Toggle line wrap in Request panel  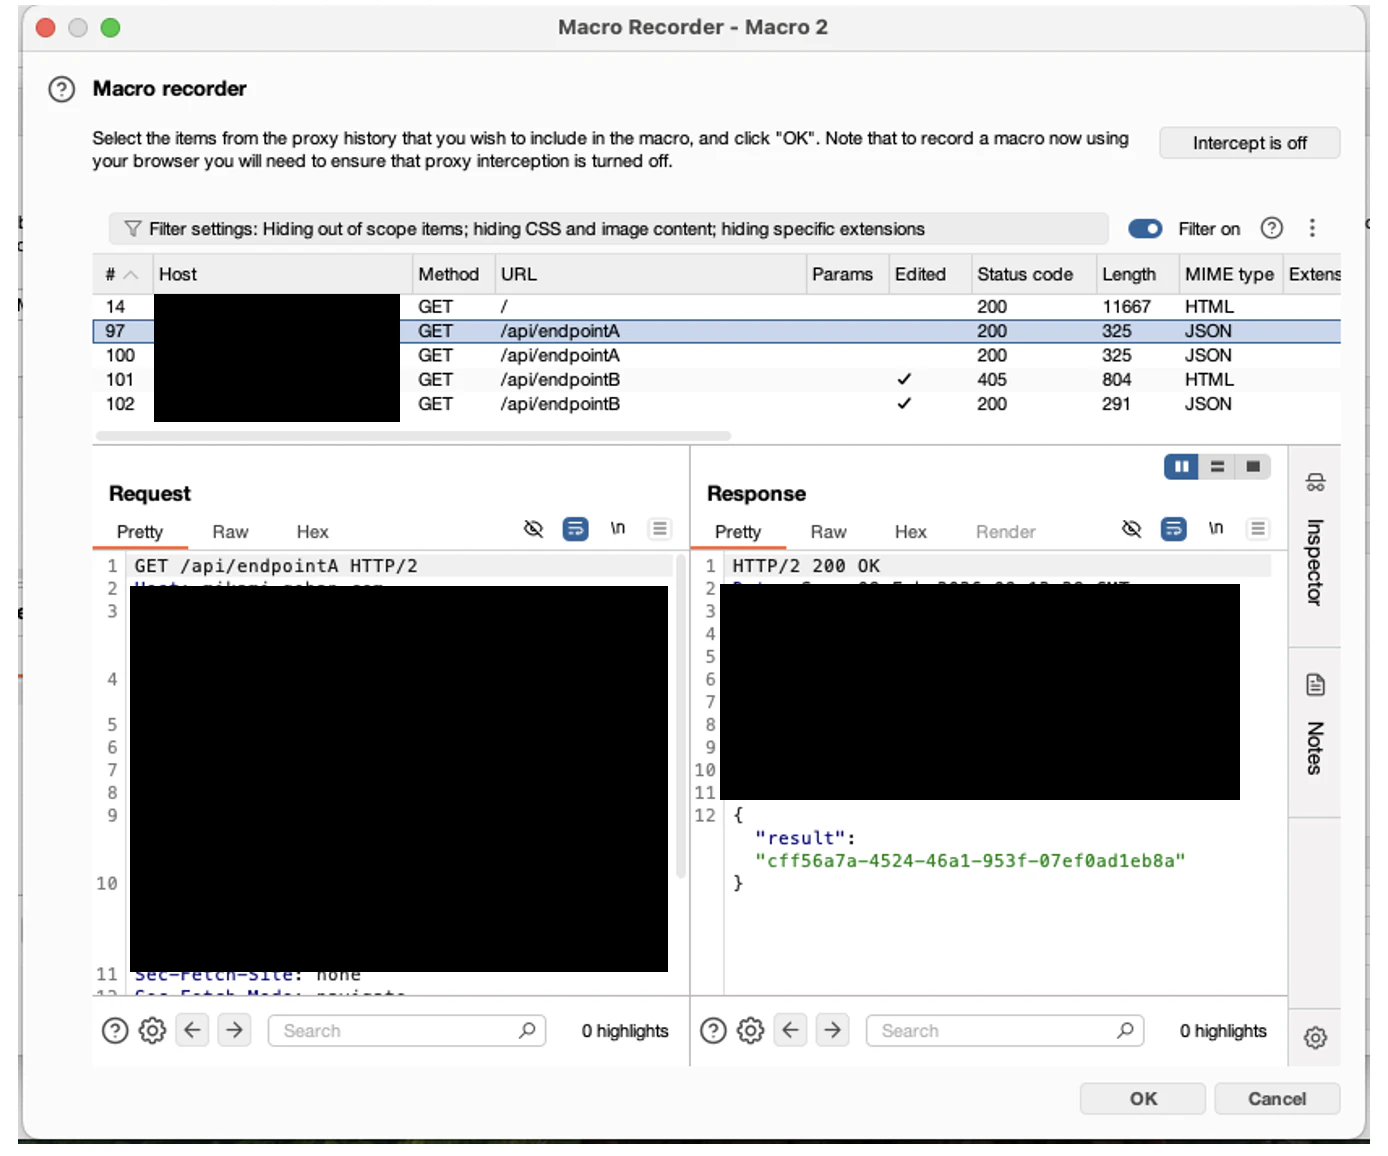pyautogui.click(x=575, y=528)
